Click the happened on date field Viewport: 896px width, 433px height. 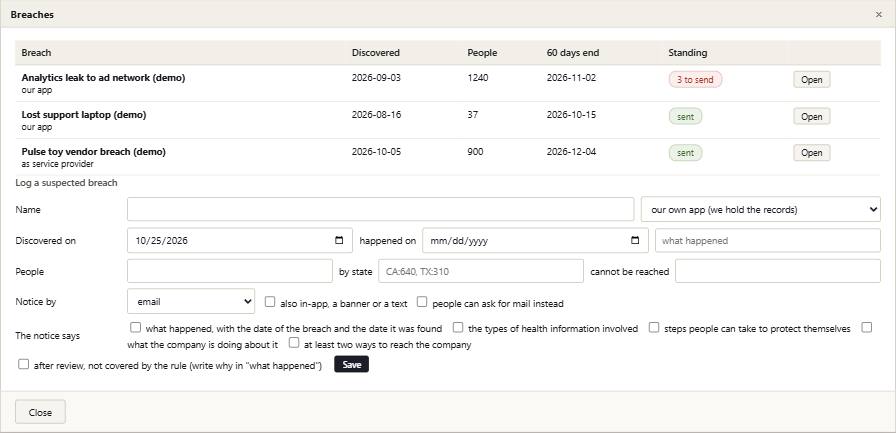click(535, 240)
